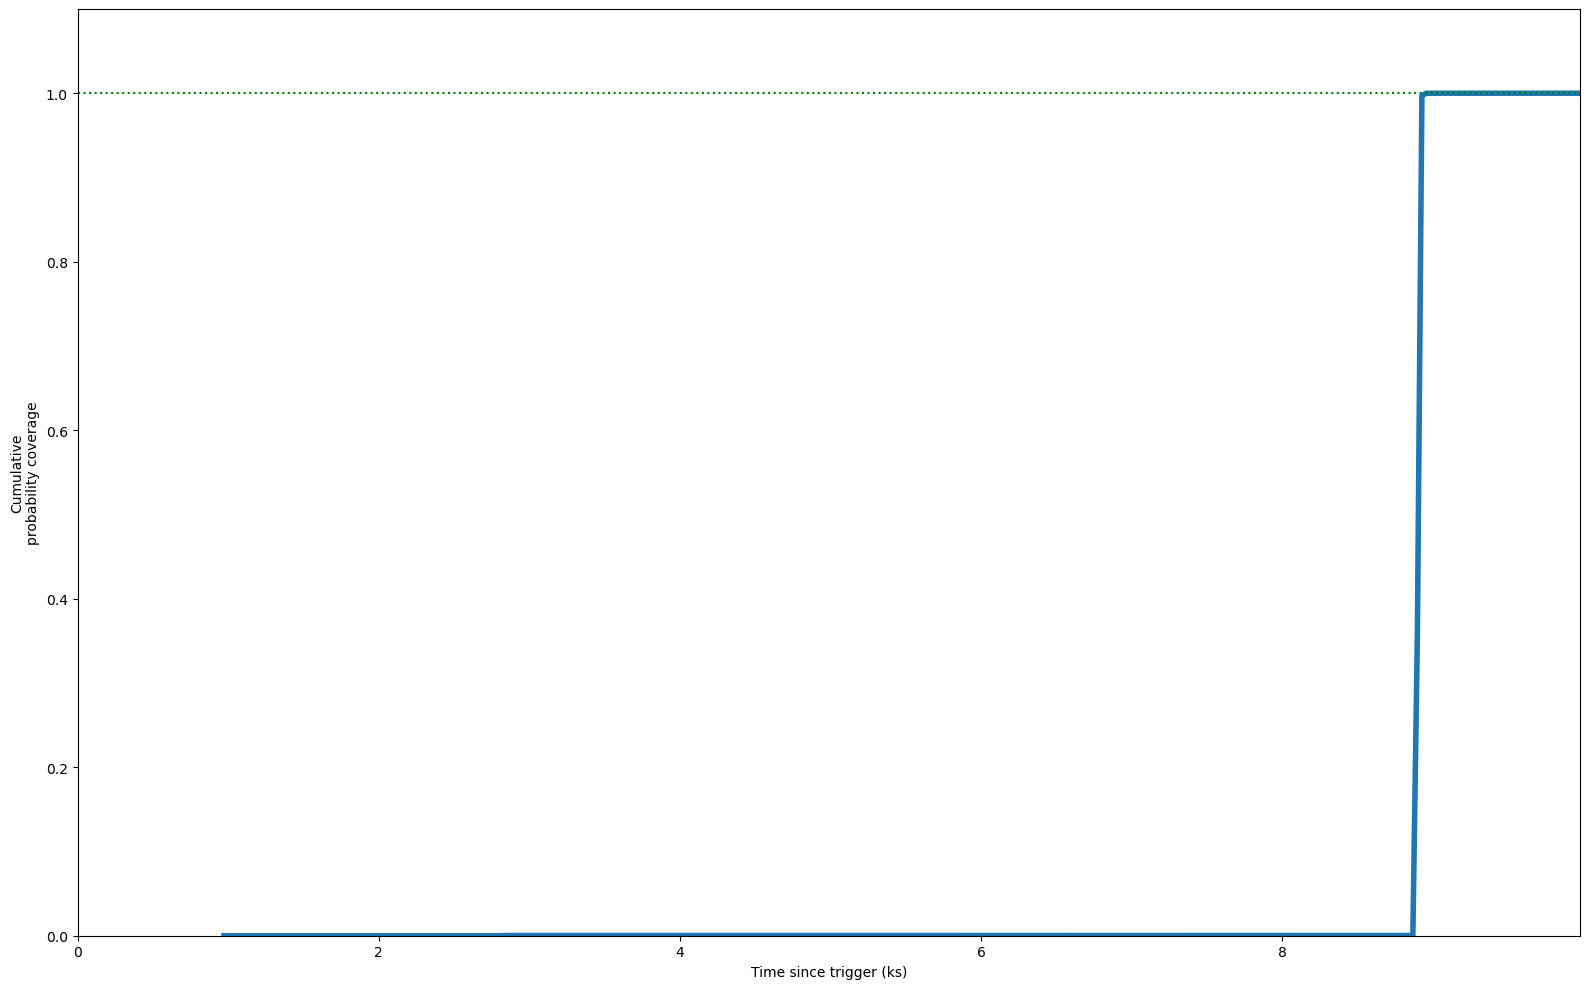The height and width of the screenshot is (989, 1589).
Task: Click the x-axis tick label 0
Action: click(x=78, y=953)
